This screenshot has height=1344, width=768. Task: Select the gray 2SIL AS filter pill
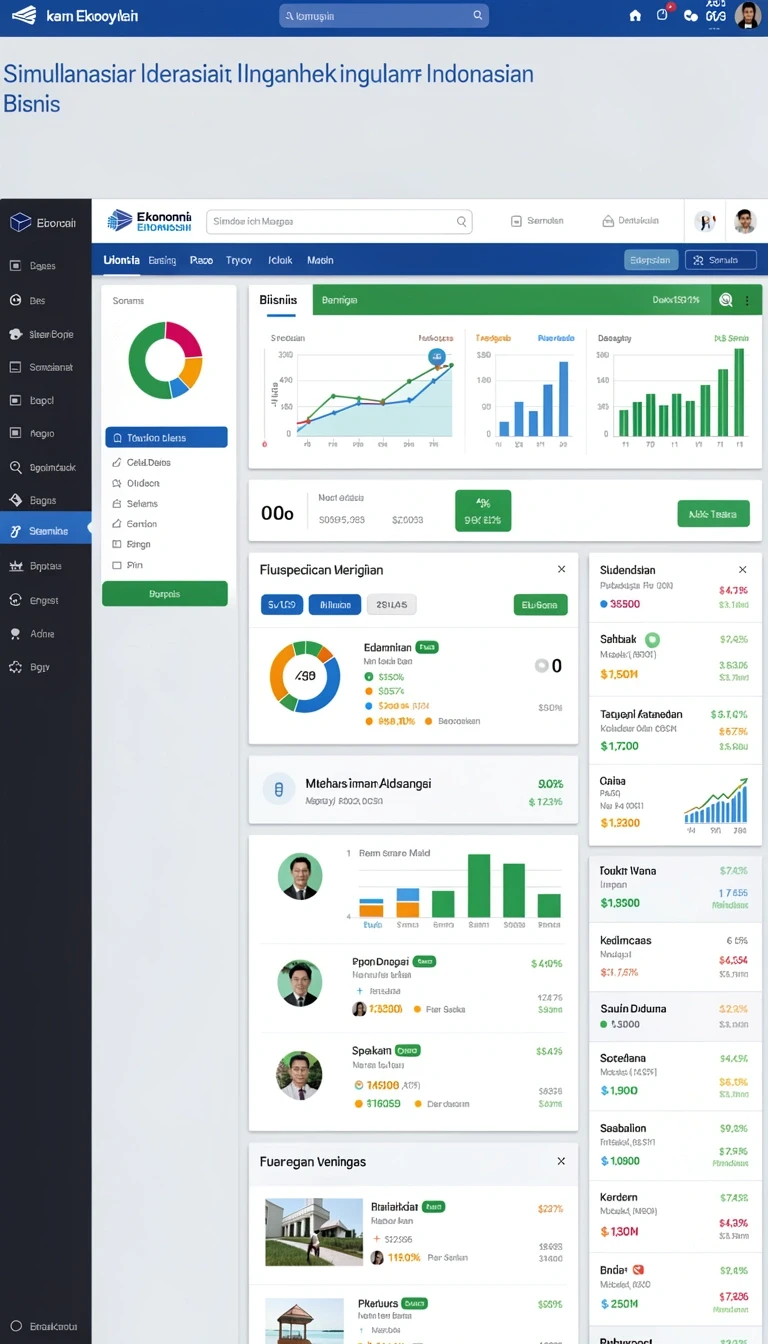[x=392, y=604]
